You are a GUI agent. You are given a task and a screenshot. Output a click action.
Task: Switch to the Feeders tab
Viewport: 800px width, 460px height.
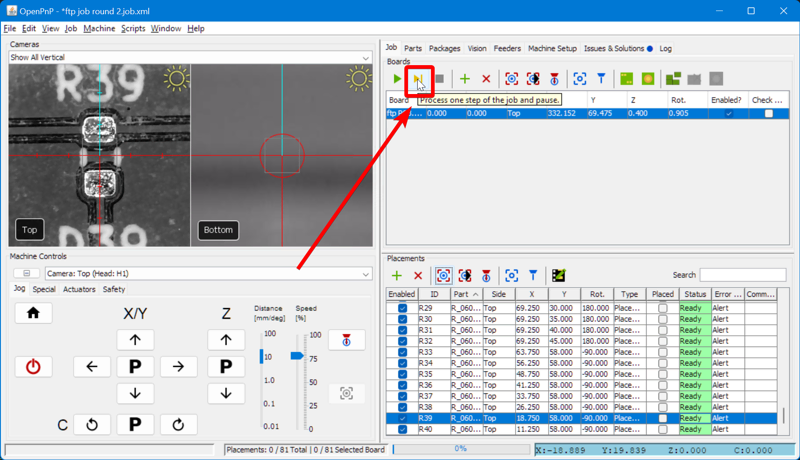507,48
